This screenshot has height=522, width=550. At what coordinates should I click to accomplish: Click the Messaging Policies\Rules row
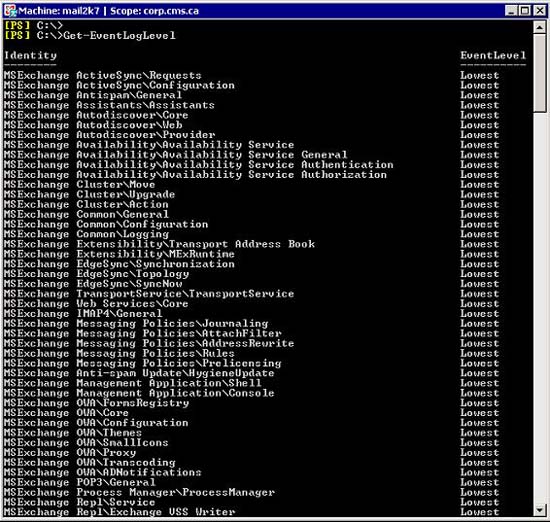pos(251,353)
